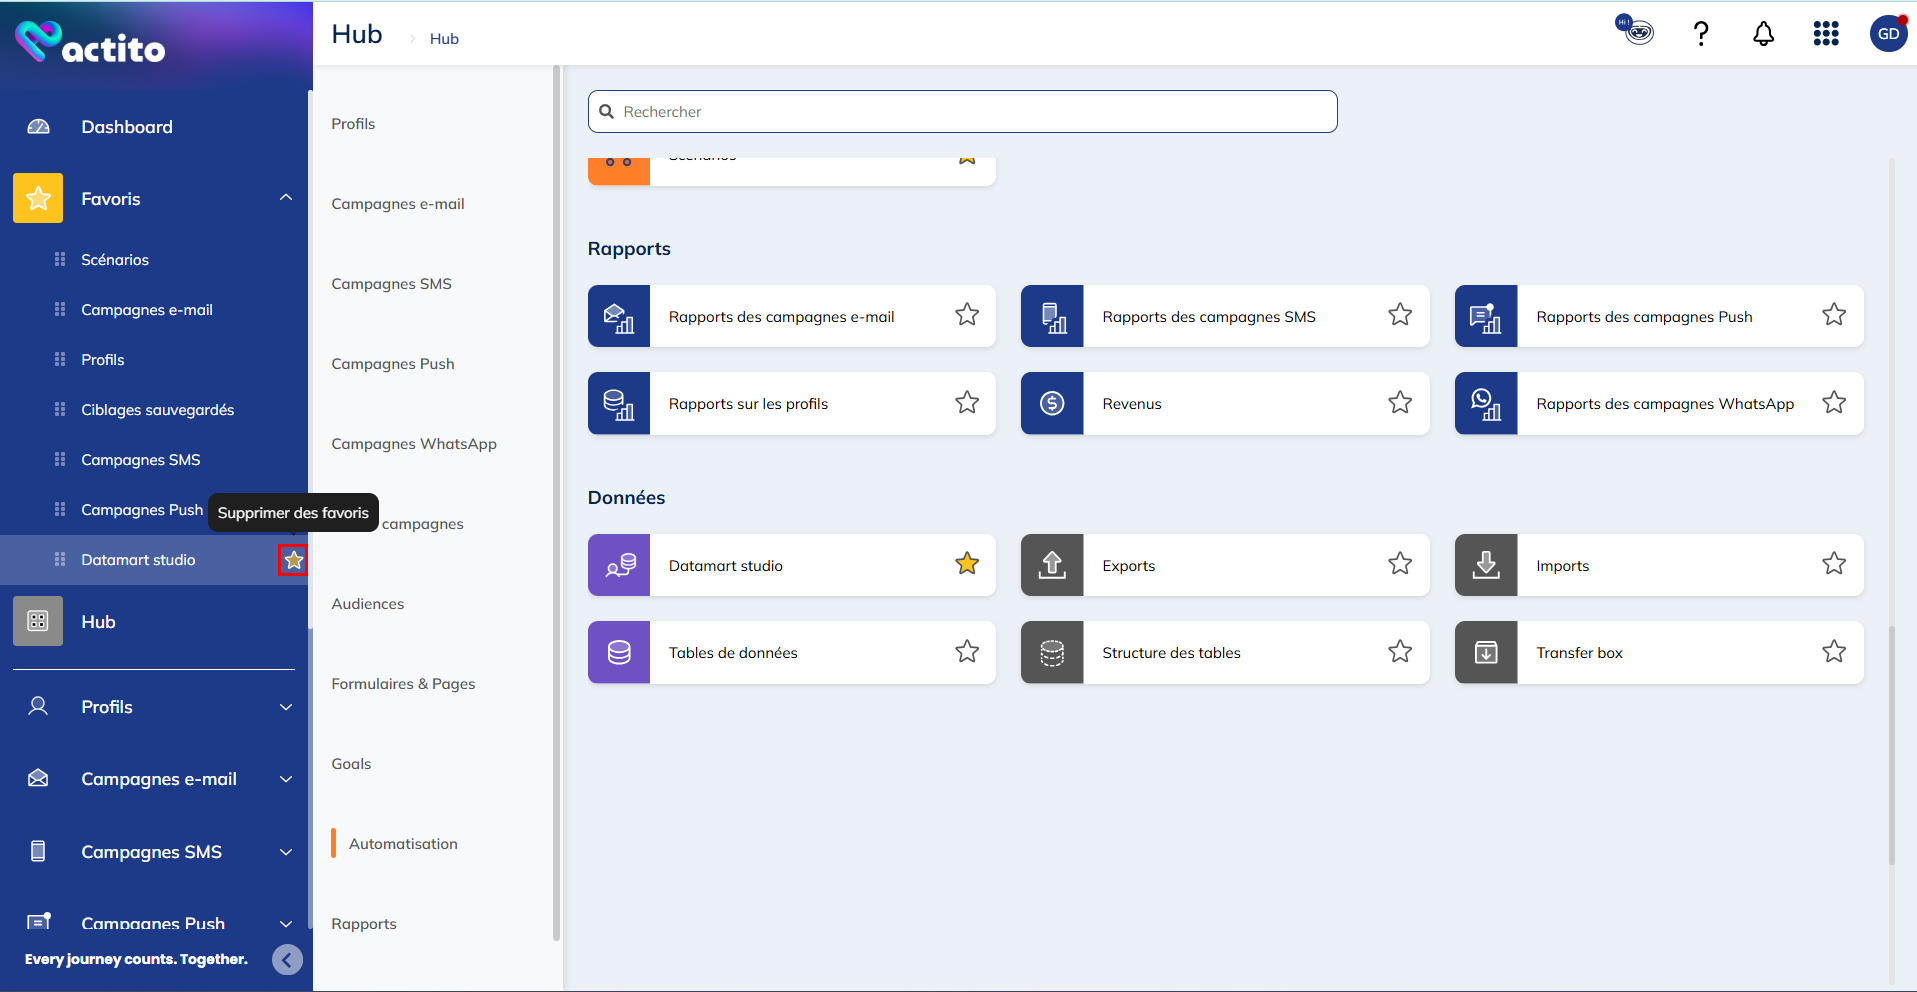Image resolution: width=1917 pixels, height=992 pixels.
Task: Open the Dashboard link in sidebar
Action: (x=127, y=127)
